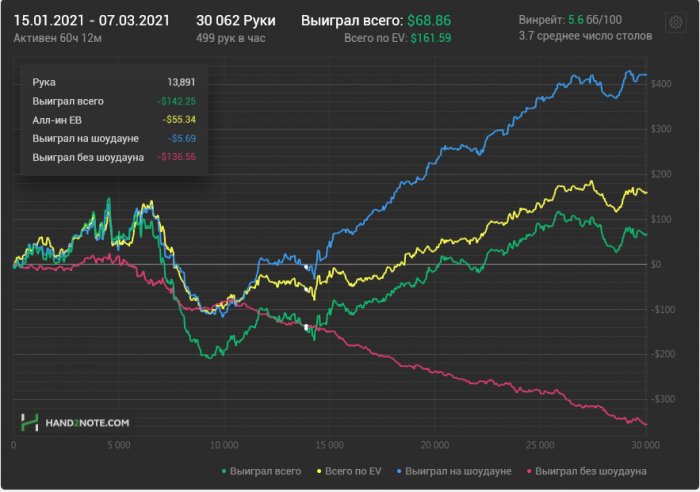Click the 15 000 x-axis label
The width and height of the screenshot is (700, 492).
tap(329, 445)
